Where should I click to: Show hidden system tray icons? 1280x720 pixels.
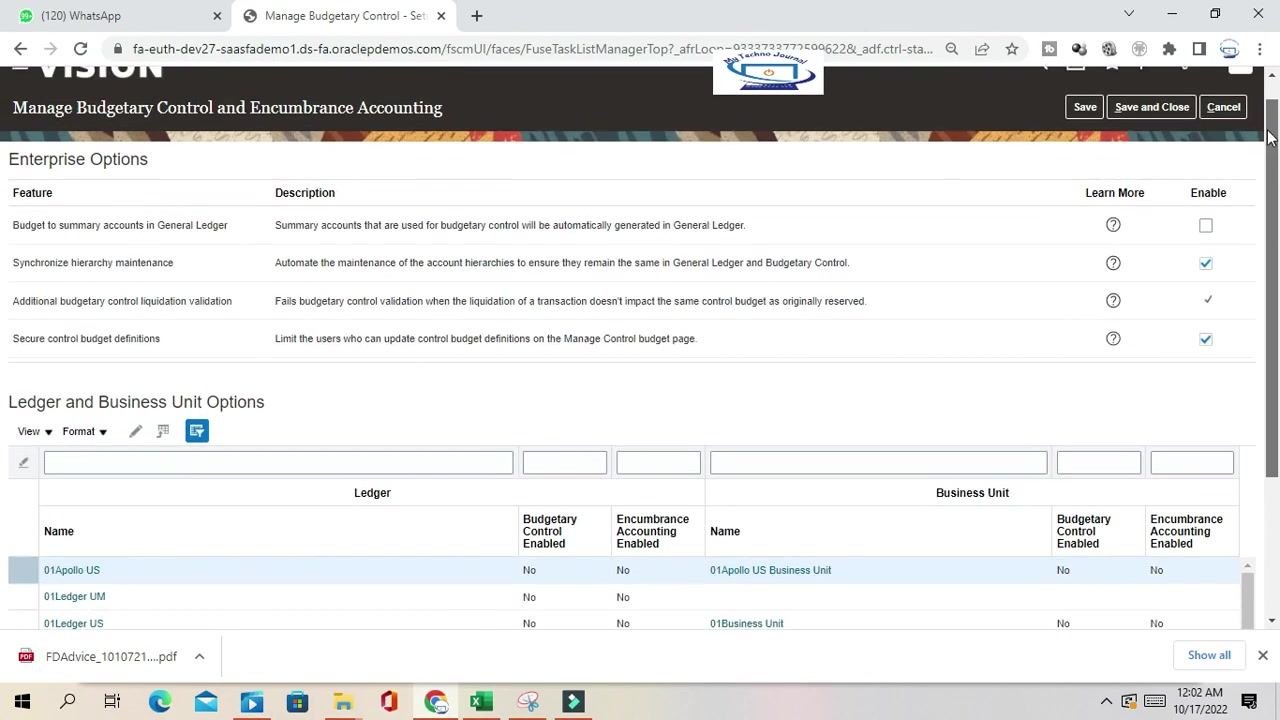[1106, 701]
